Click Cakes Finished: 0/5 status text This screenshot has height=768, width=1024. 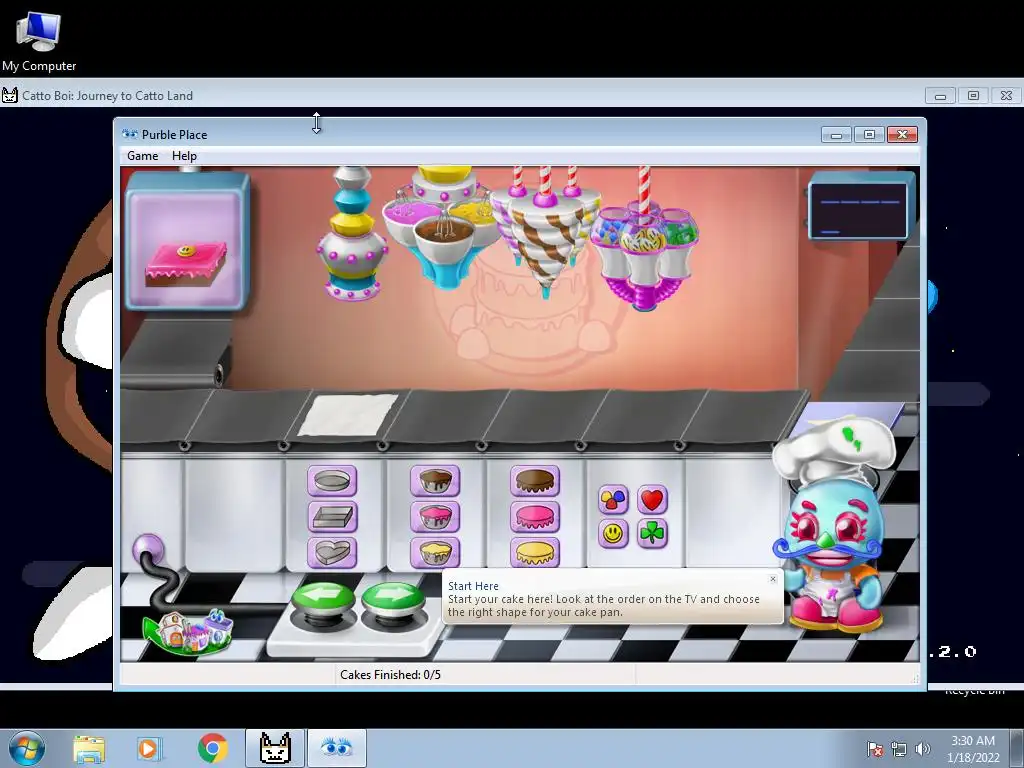pyautogui.click(x=391, y=675)
